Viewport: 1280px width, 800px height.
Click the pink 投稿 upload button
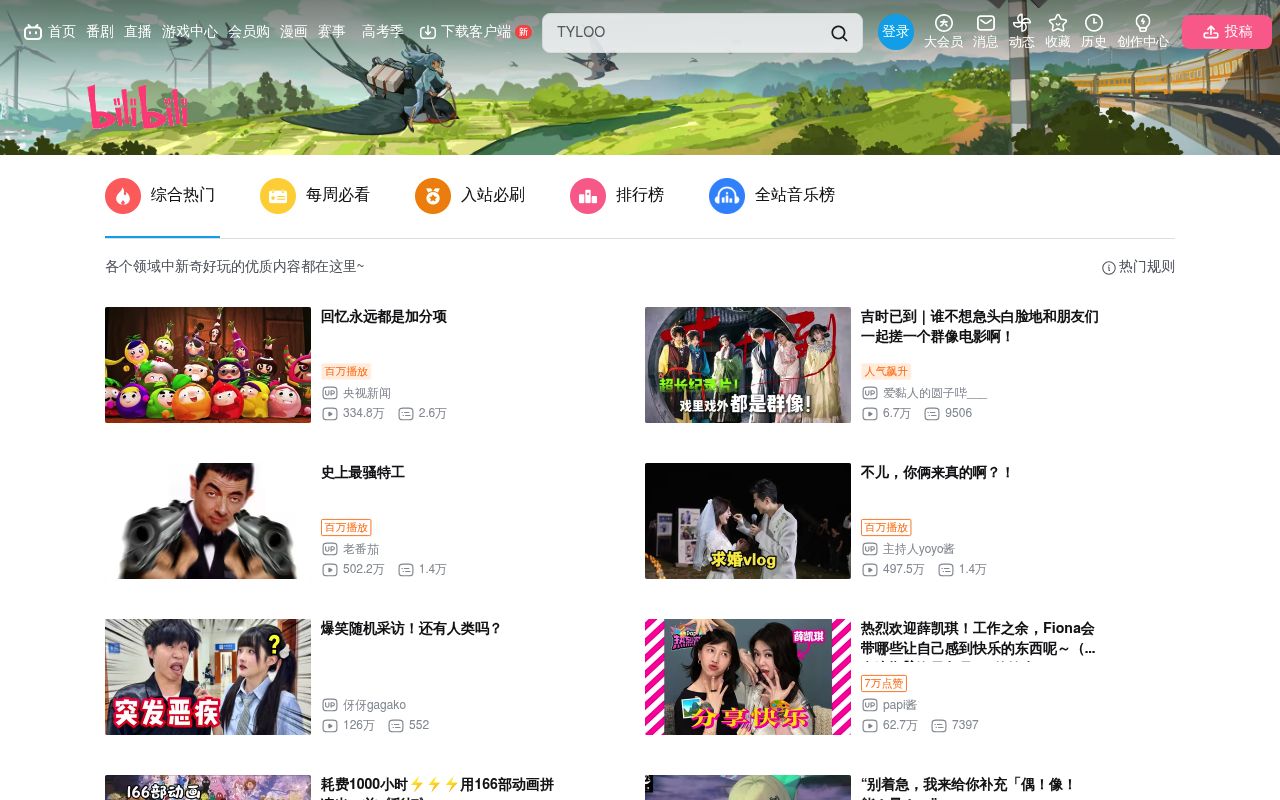1227,32
